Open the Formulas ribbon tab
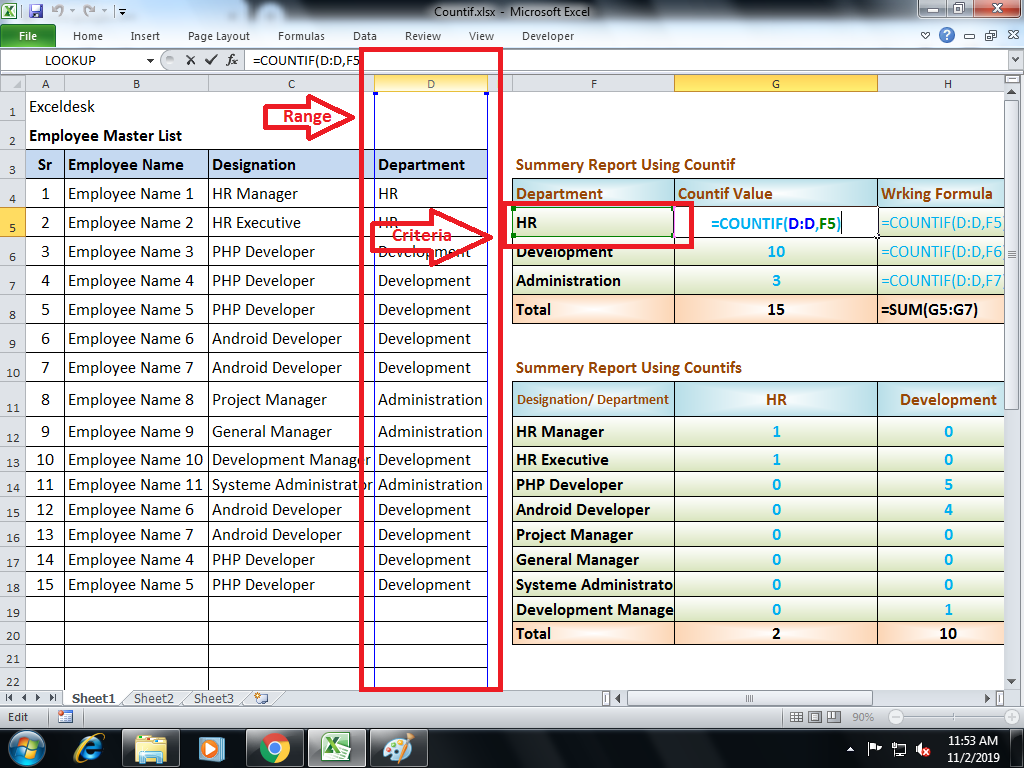 point(301,37)
